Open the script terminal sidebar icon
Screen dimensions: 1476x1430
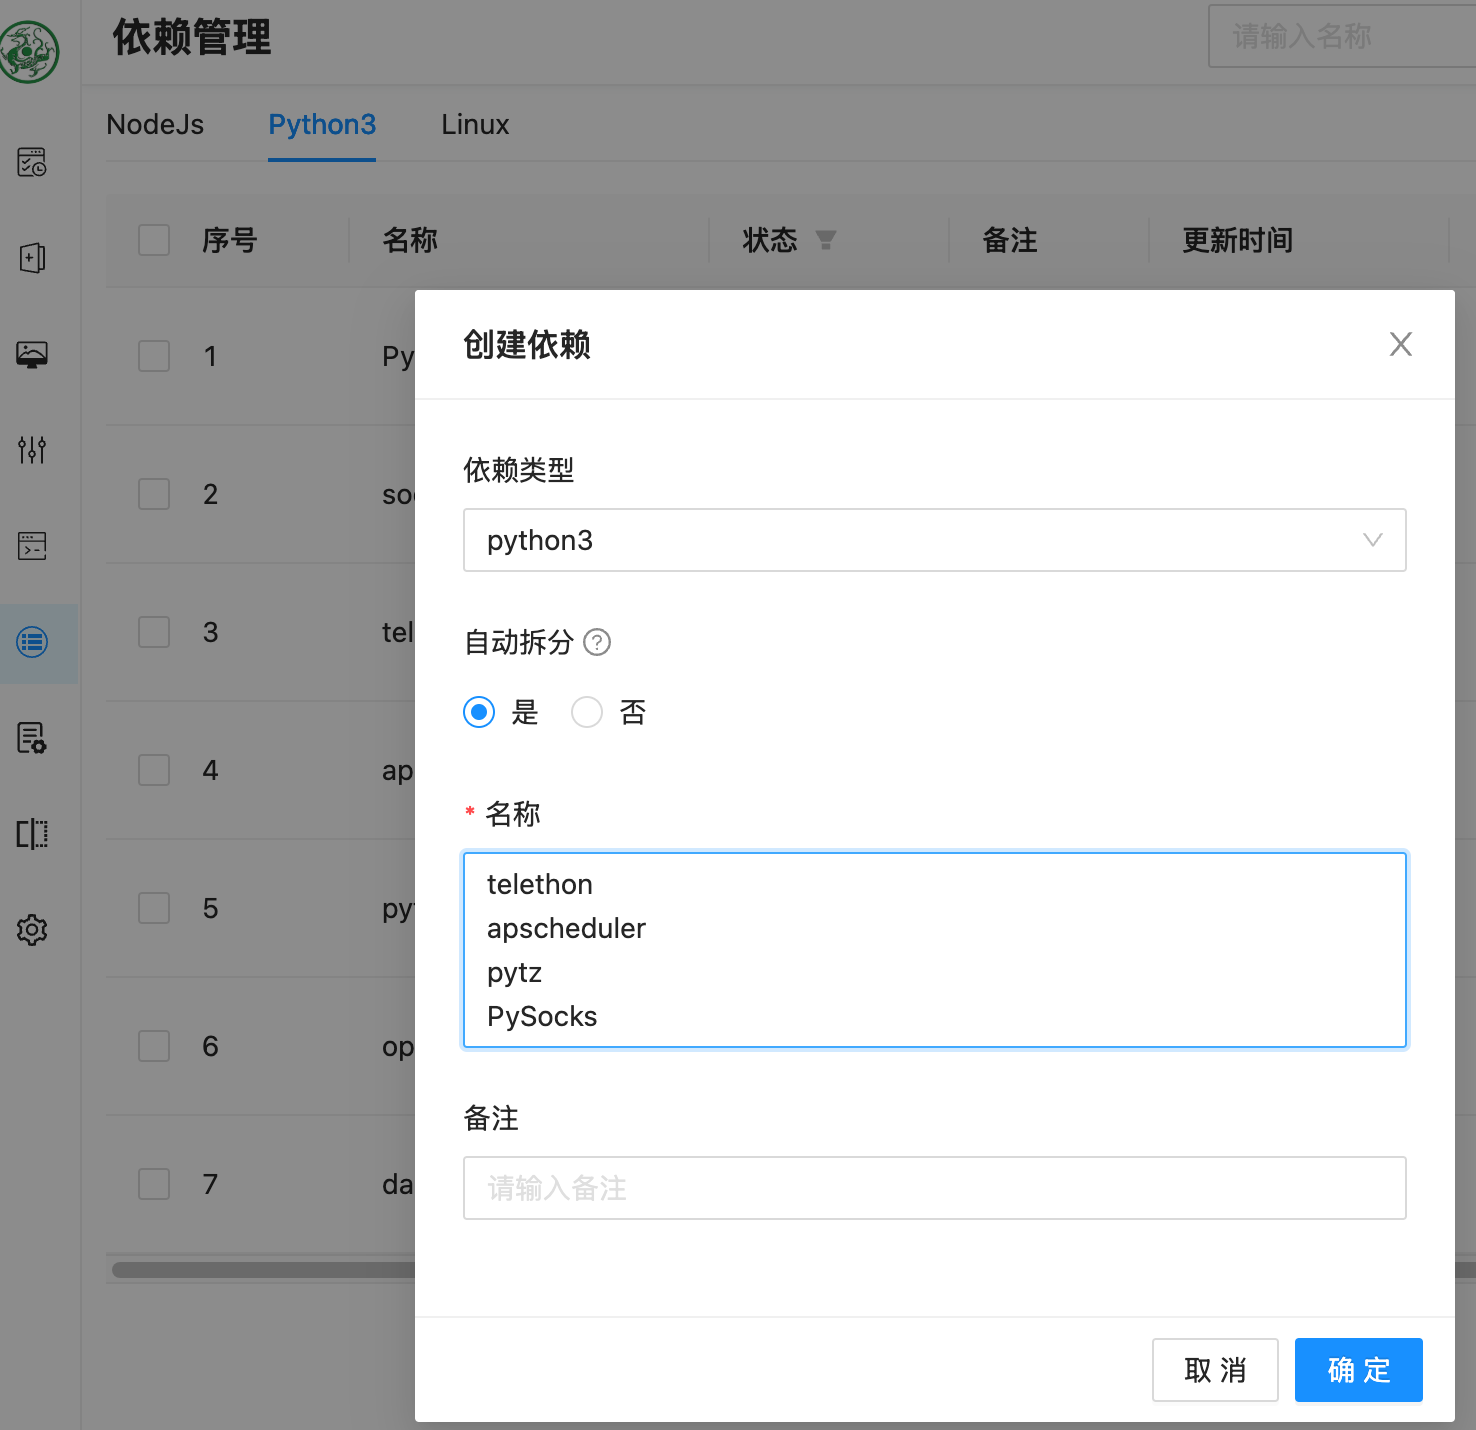(x=32, y=546)
